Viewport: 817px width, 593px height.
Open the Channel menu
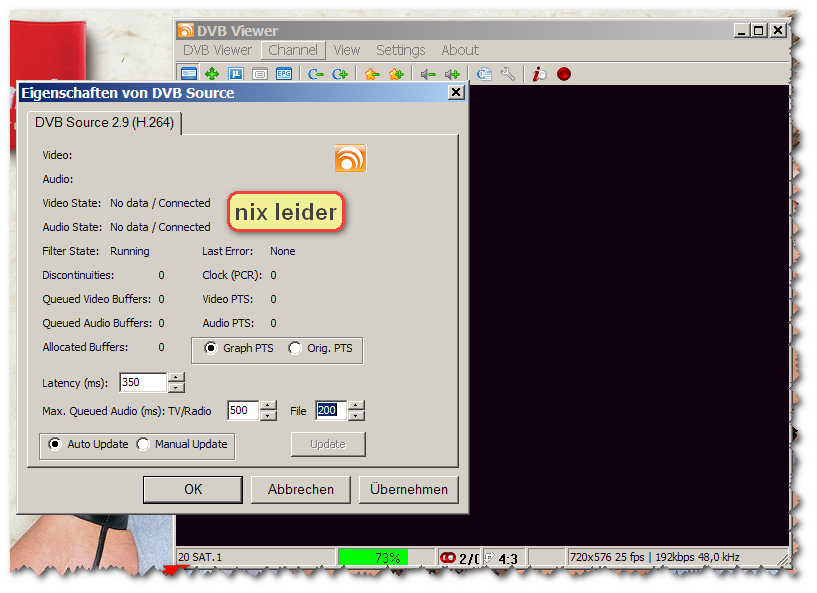click(x=293, y=50)
